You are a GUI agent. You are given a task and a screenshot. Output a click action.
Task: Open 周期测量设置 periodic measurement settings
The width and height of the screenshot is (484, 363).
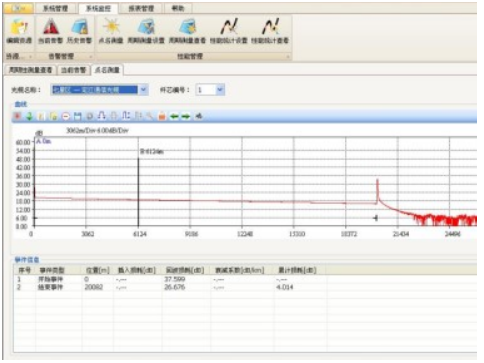(146, 31)
